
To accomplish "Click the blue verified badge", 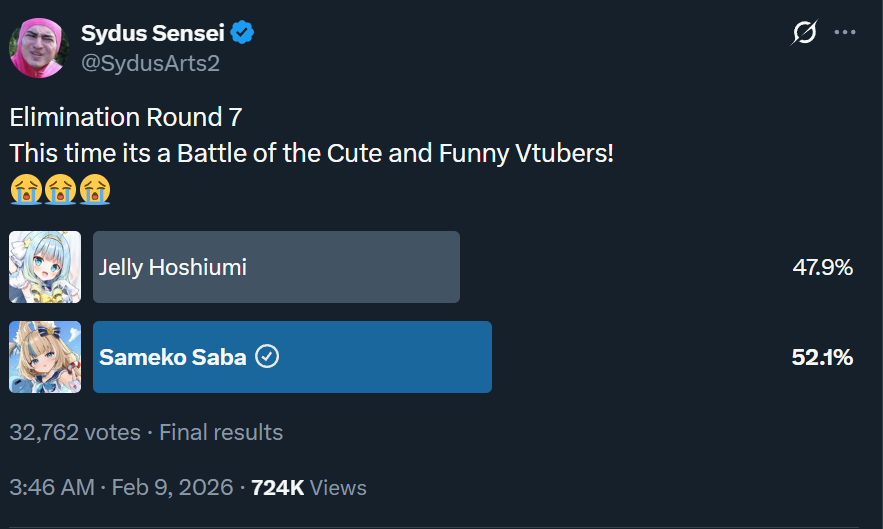I will [x=242, y=33].
